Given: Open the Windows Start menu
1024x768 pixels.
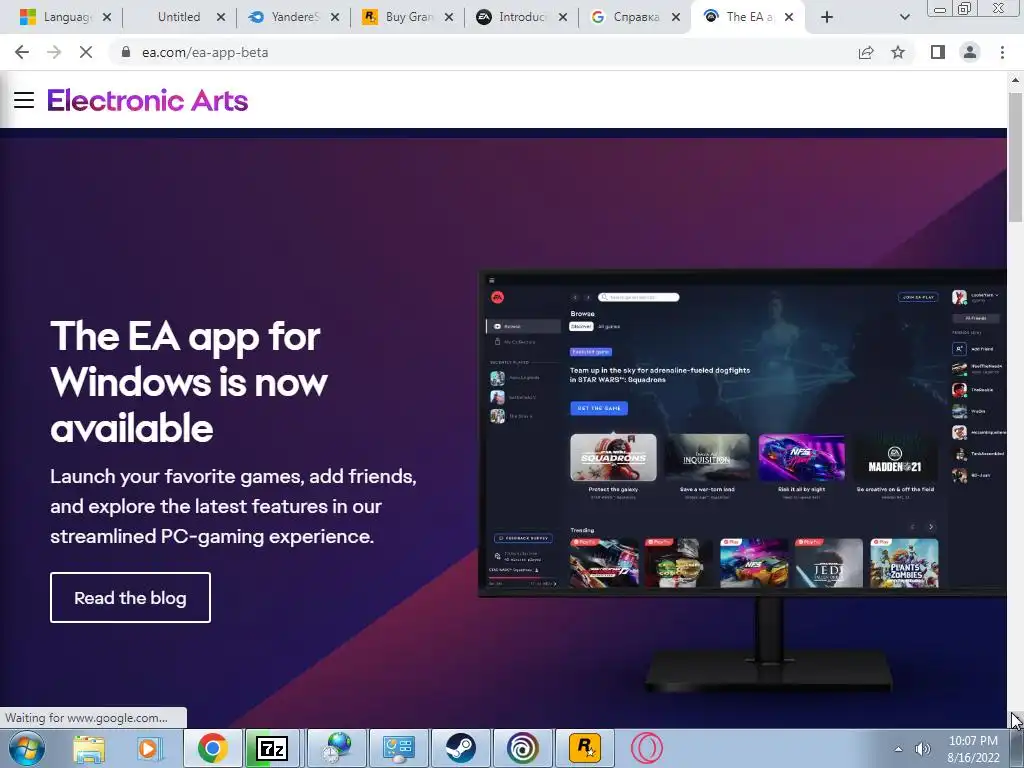Looking at the screenshot, I should pyautogui.click(x=27, y=748).
